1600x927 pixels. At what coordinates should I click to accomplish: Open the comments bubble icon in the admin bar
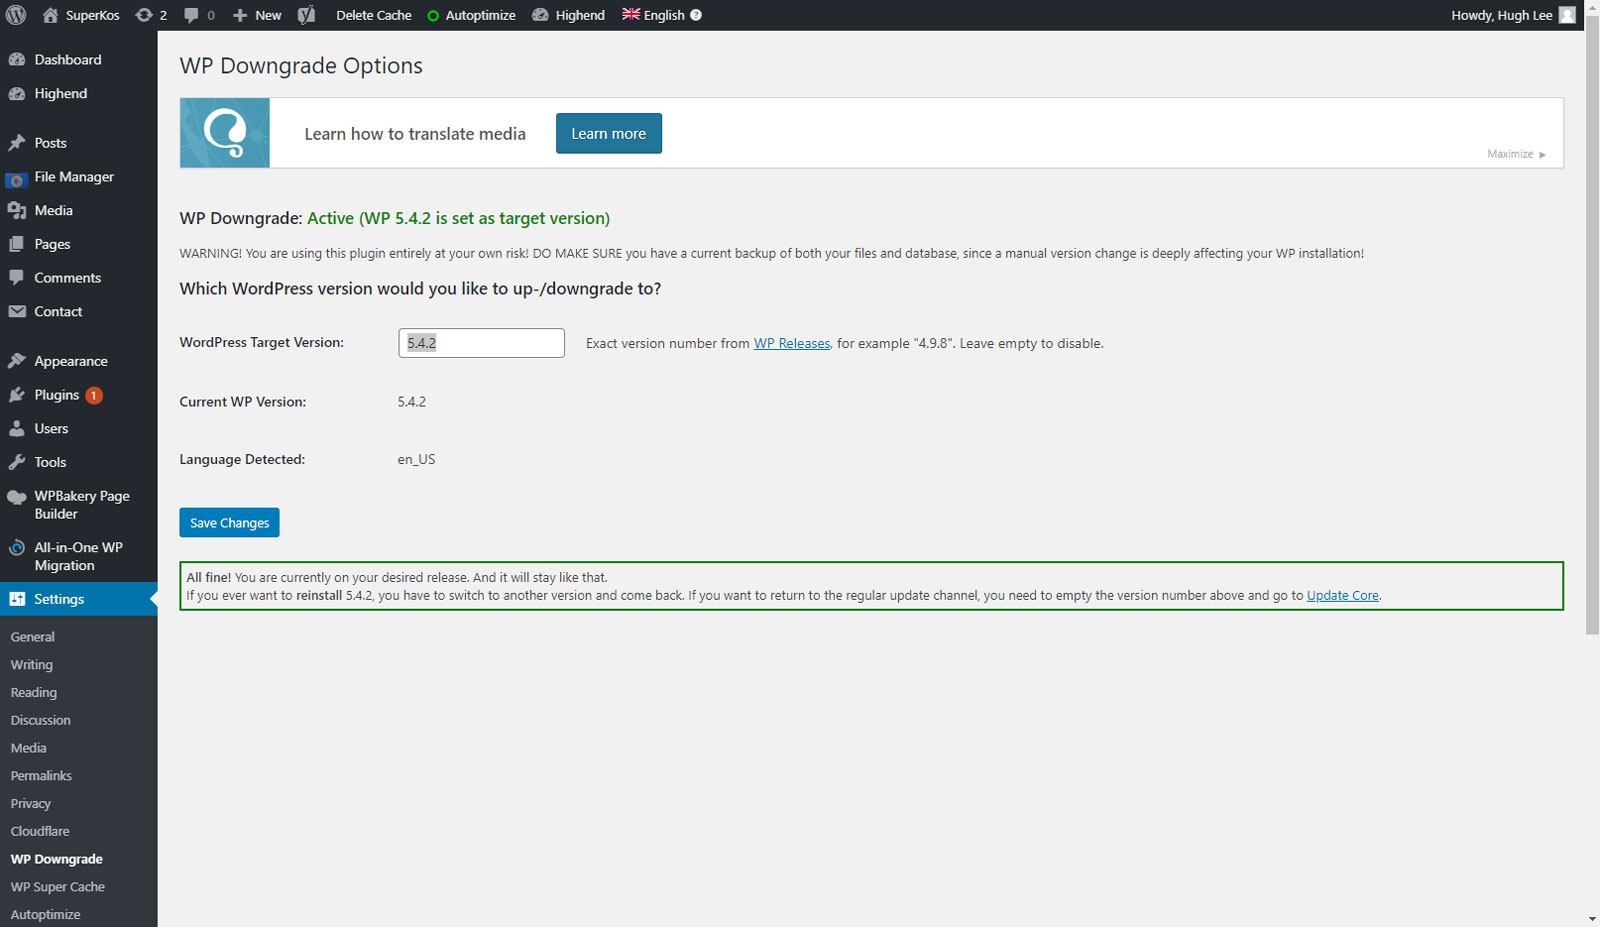tap(191, 15)
